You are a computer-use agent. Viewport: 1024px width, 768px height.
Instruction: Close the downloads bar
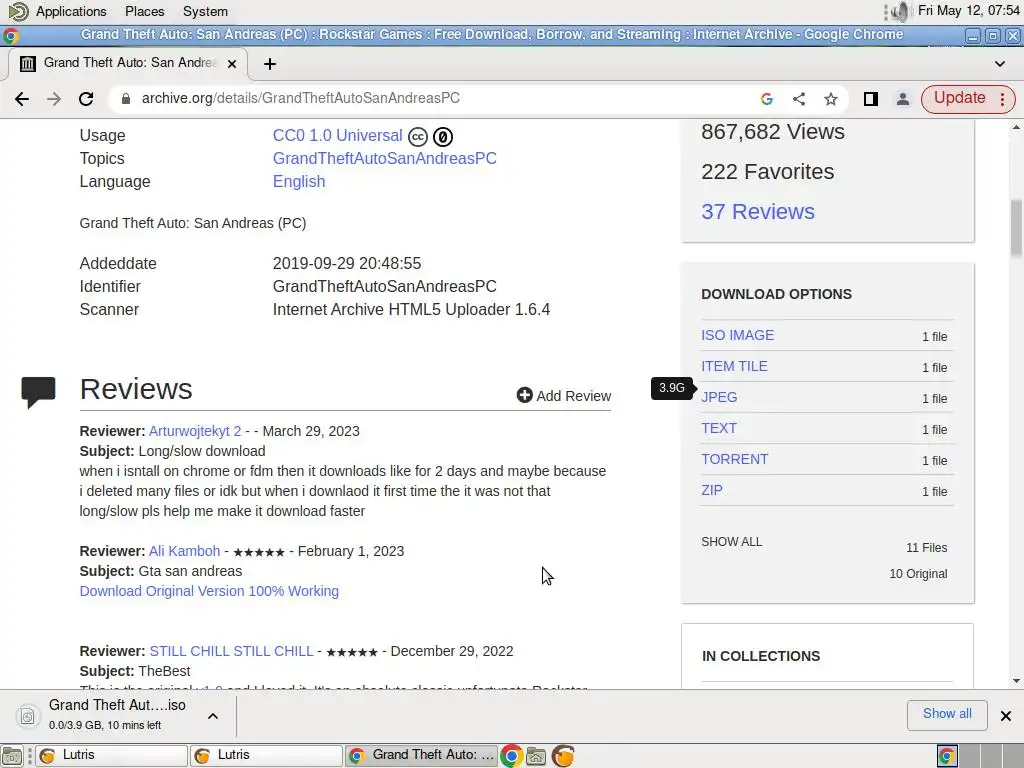pos(1006,716)
